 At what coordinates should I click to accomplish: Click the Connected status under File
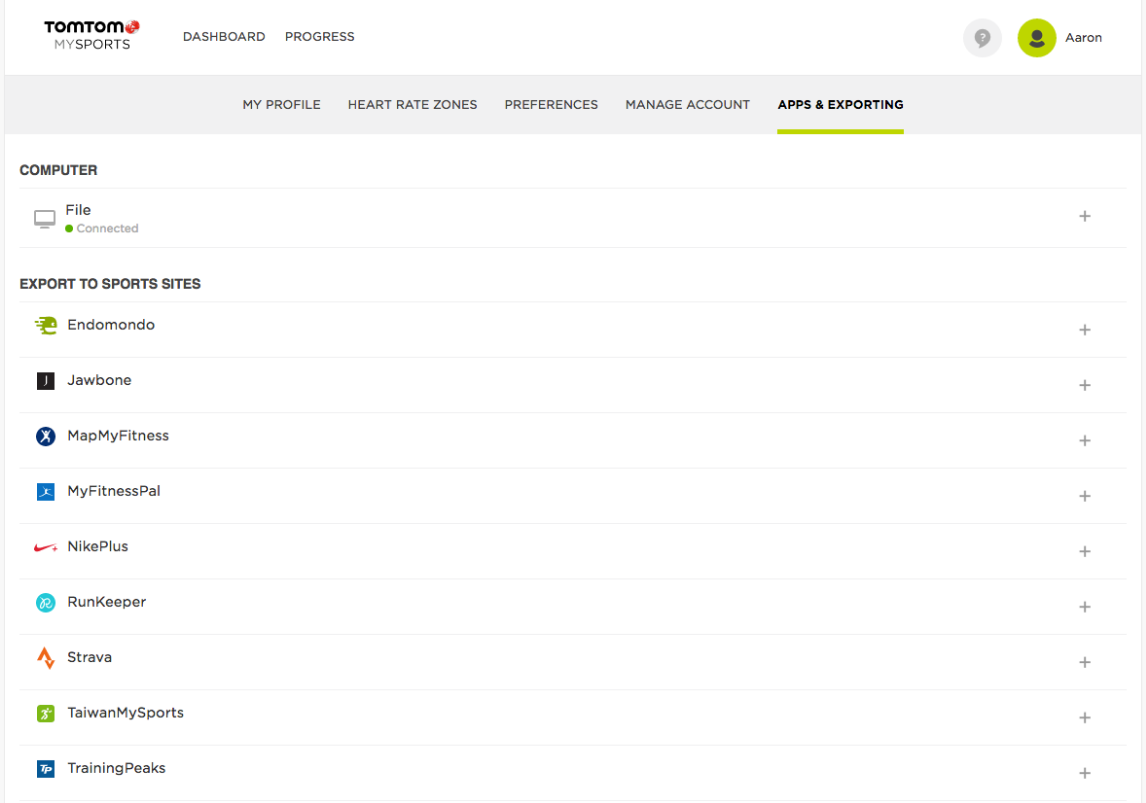click(x=102, y=229)
